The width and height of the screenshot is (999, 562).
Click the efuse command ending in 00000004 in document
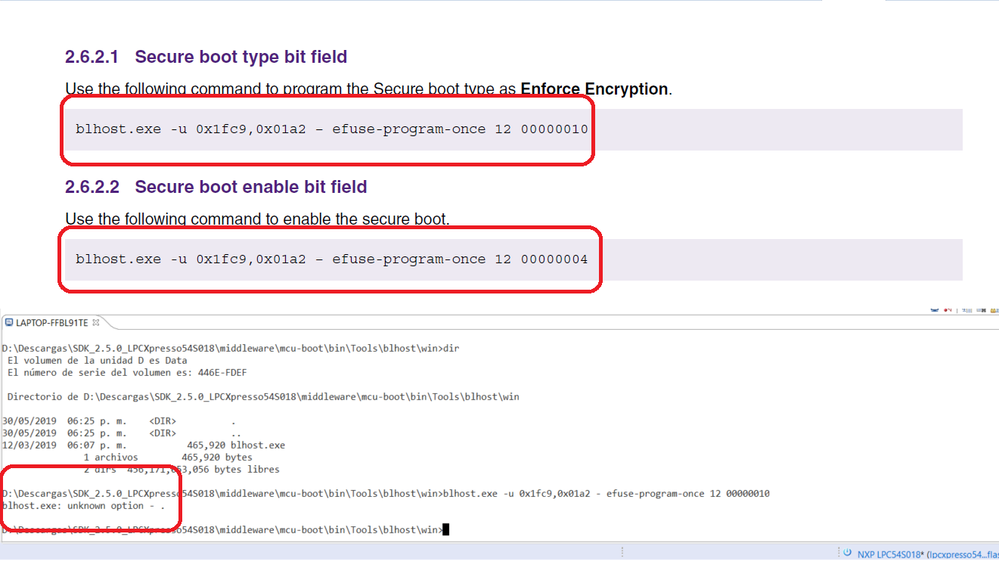(331, 259)
